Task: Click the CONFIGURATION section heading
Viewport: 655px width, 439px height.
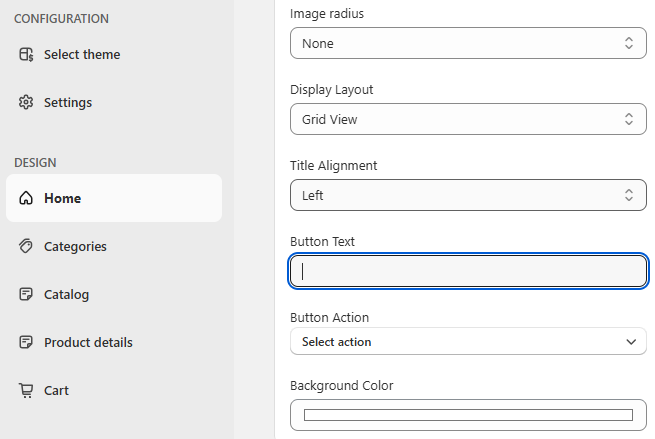Action: pyautogui.click(x=61, y=18)
